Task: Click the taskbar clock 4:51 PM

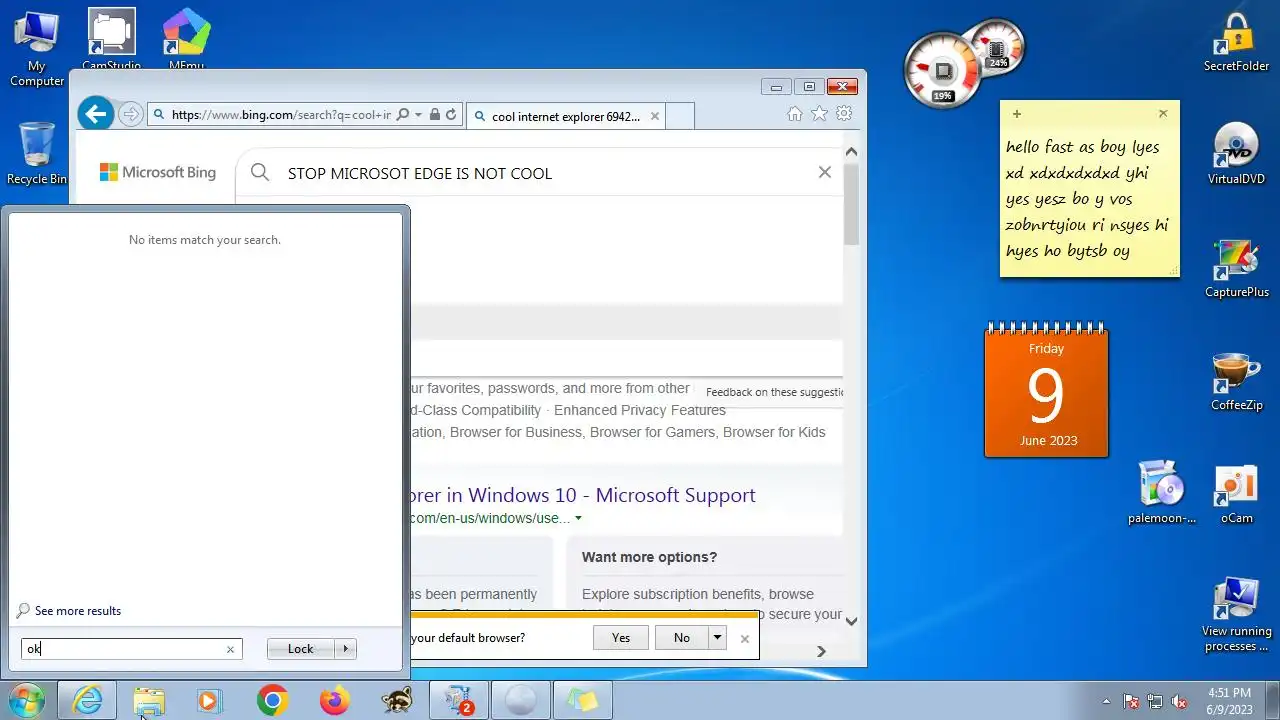Action: pos(1229,701)
